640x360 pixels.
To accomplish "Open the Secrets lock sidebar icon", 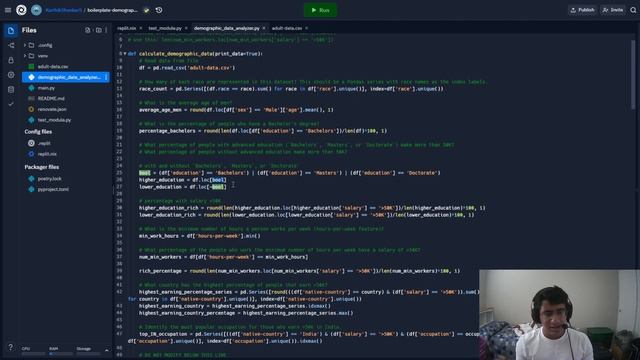I will (x=11, y=60).
